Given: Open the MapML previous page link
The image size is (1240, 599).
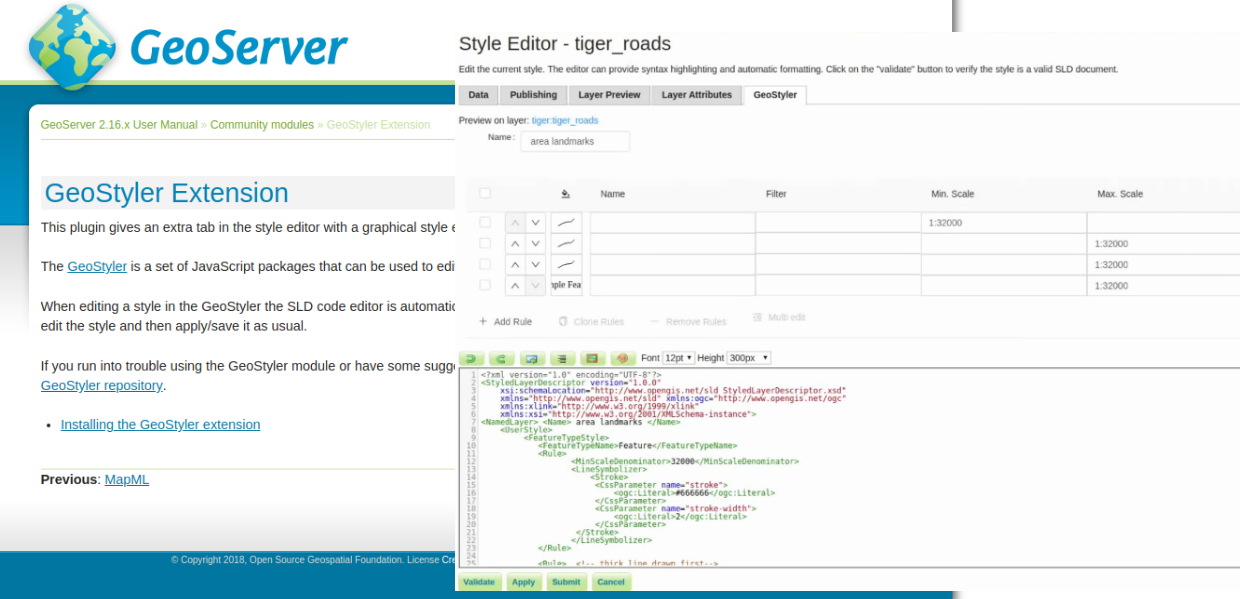Looking at the screenshot, I should pyautogui.click(x=127, y=479).
